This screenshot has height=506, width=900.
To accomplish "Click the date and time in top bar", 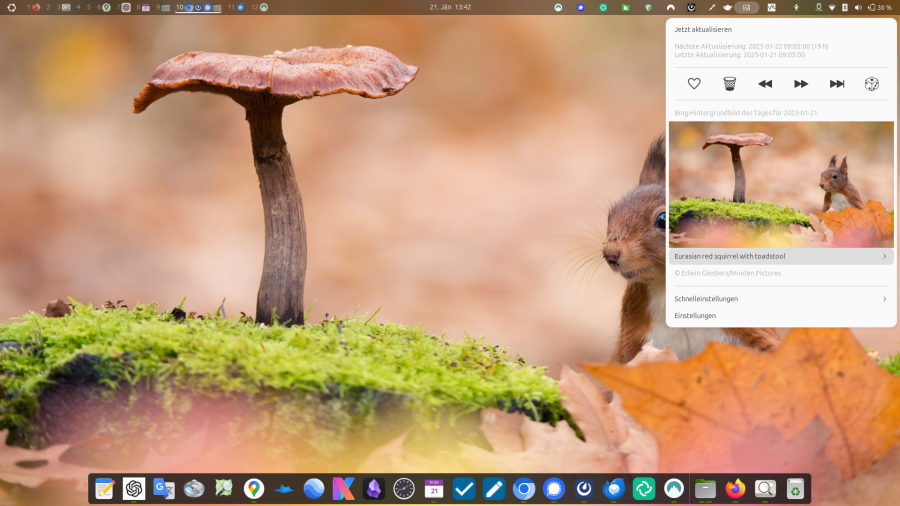I will 450,7.
